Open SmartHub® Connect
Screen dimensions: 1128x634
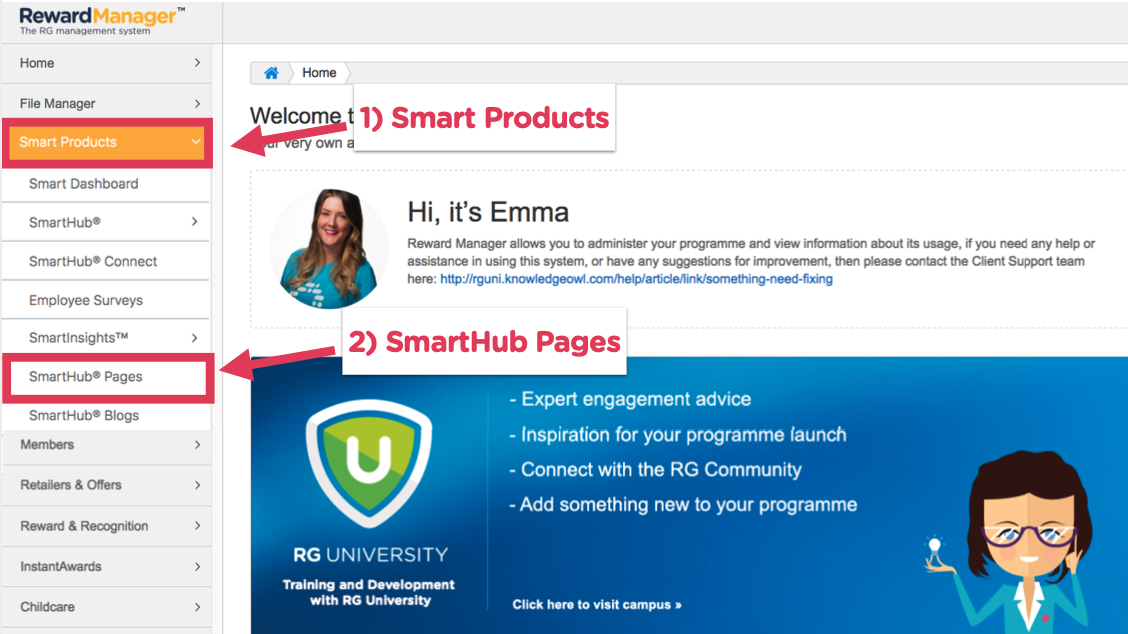(x=106, y=261)
